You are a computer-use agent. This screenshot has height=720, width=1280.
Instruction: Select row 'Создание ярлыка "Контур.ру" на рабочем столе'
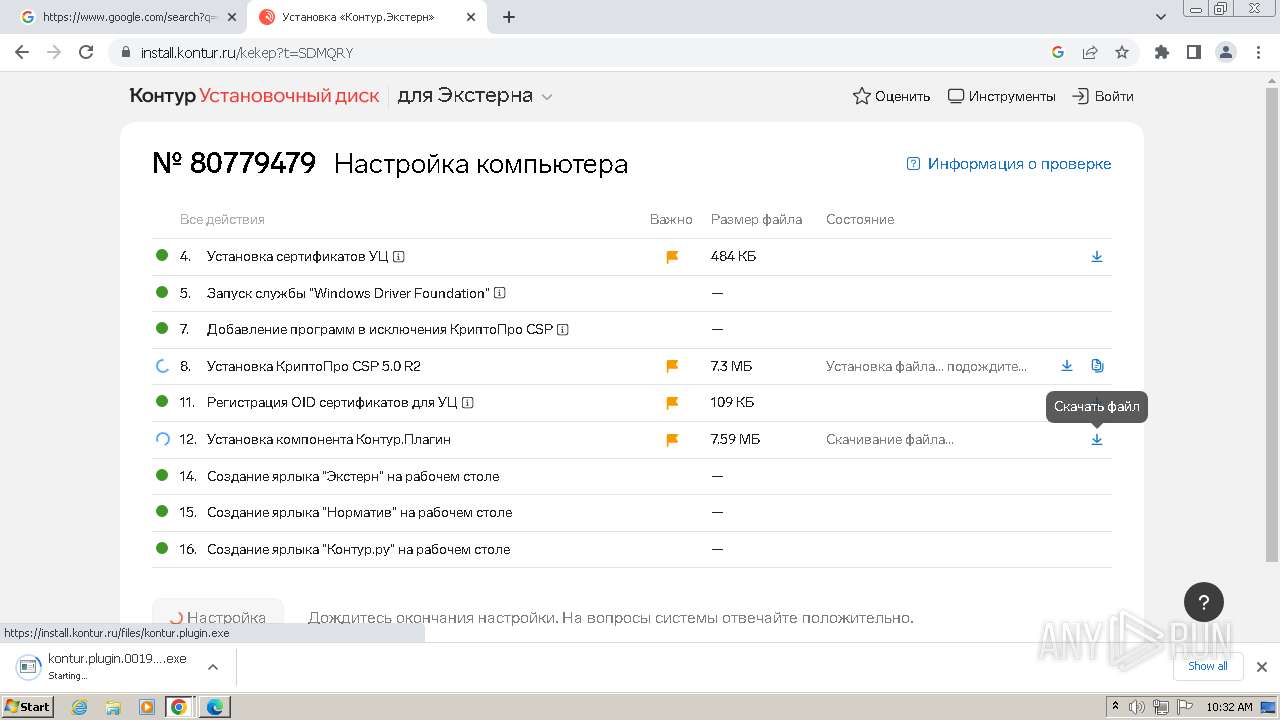pyautogui.click(x=632, y=549)
